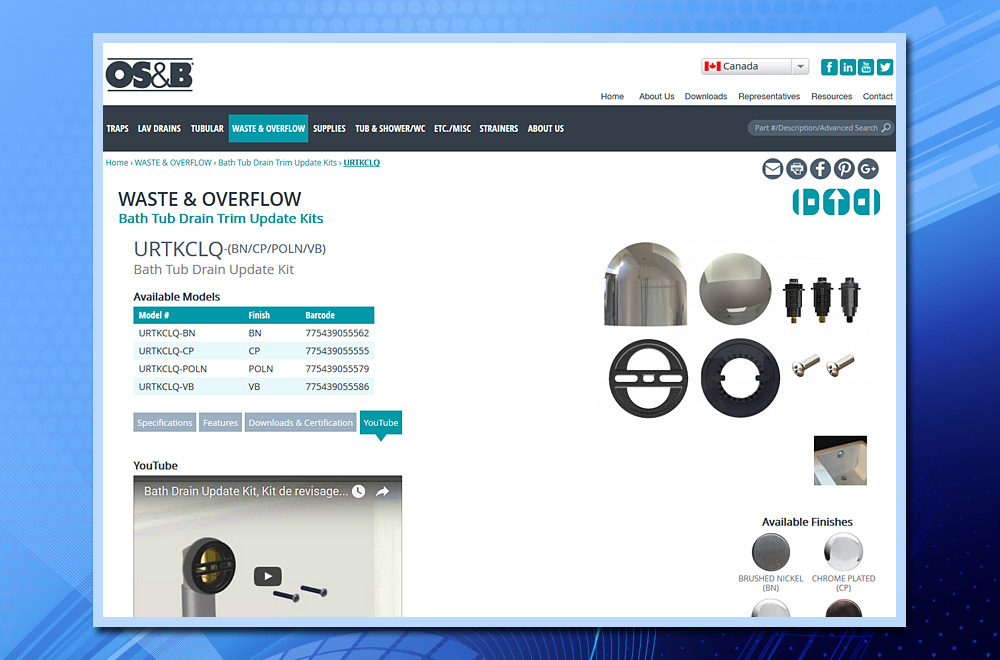
Task: Click Home in the breadcrumb trail
Action: click(x=117, y=163)
